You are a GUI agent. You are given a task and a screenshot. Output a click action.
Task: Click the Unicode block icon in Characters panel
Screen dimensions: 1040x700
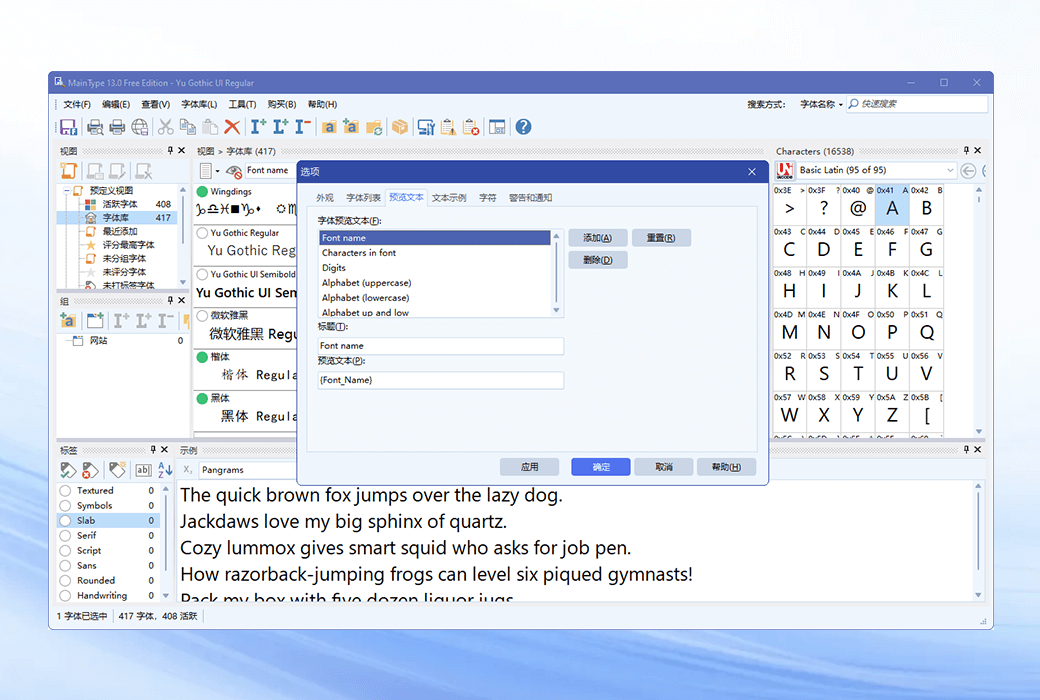click(785, 171)
